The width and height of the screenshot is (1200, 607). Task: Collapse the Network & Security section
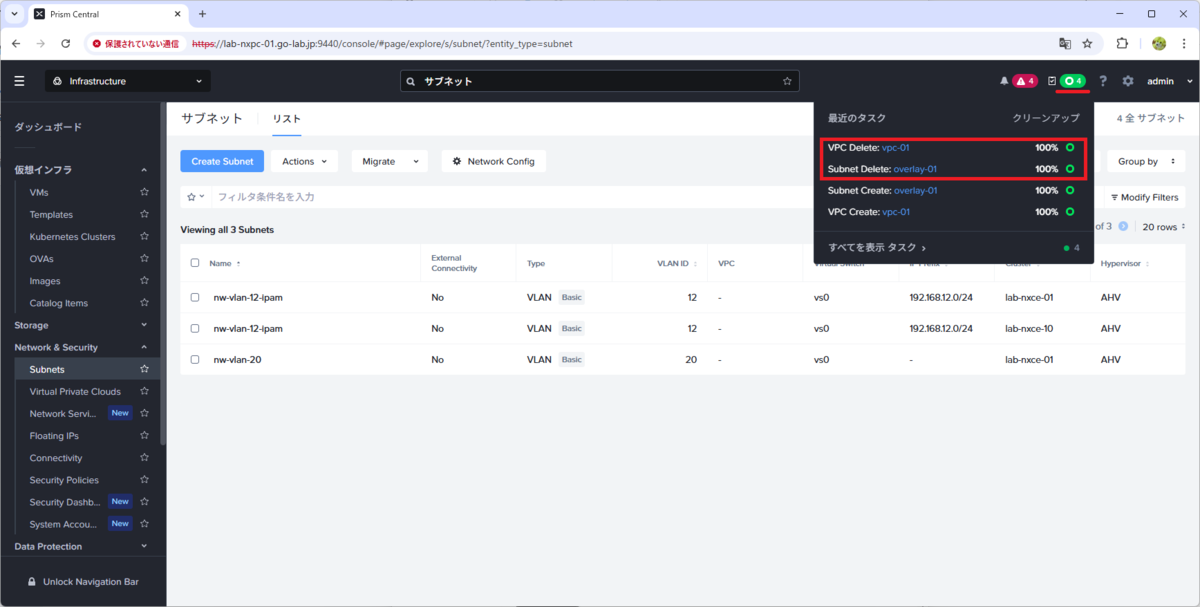click(x=144, y=347)
